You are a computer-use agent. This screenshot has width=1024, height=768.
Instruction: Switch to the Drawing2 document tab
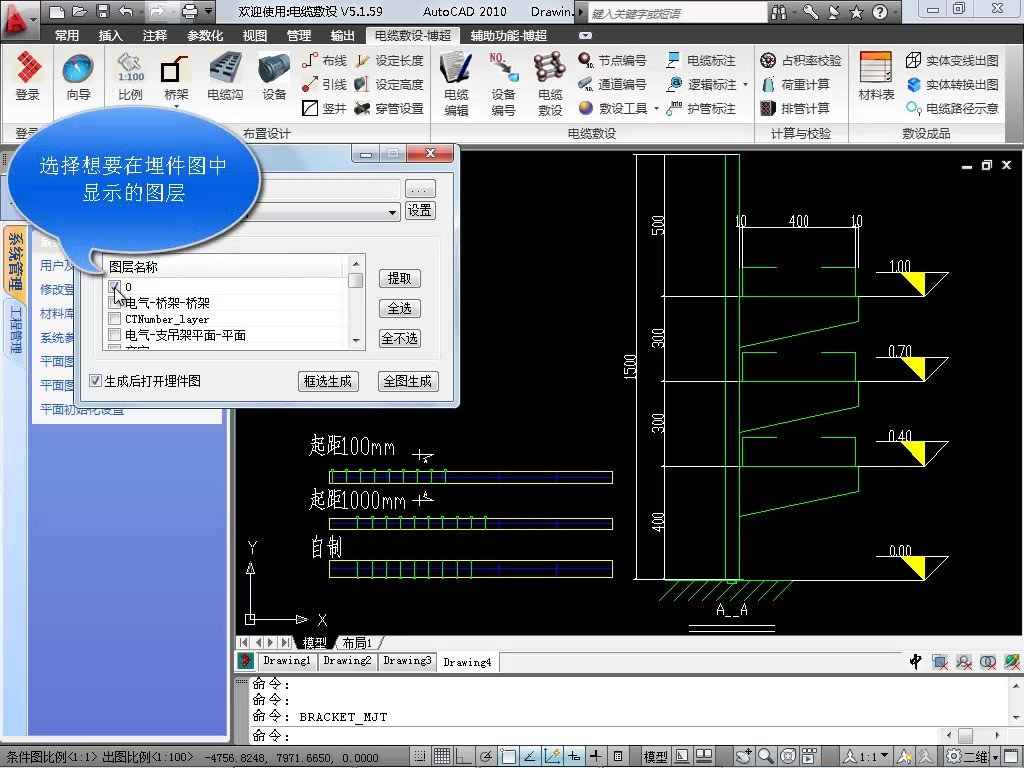pyautogui.click(x=347, y=661)
